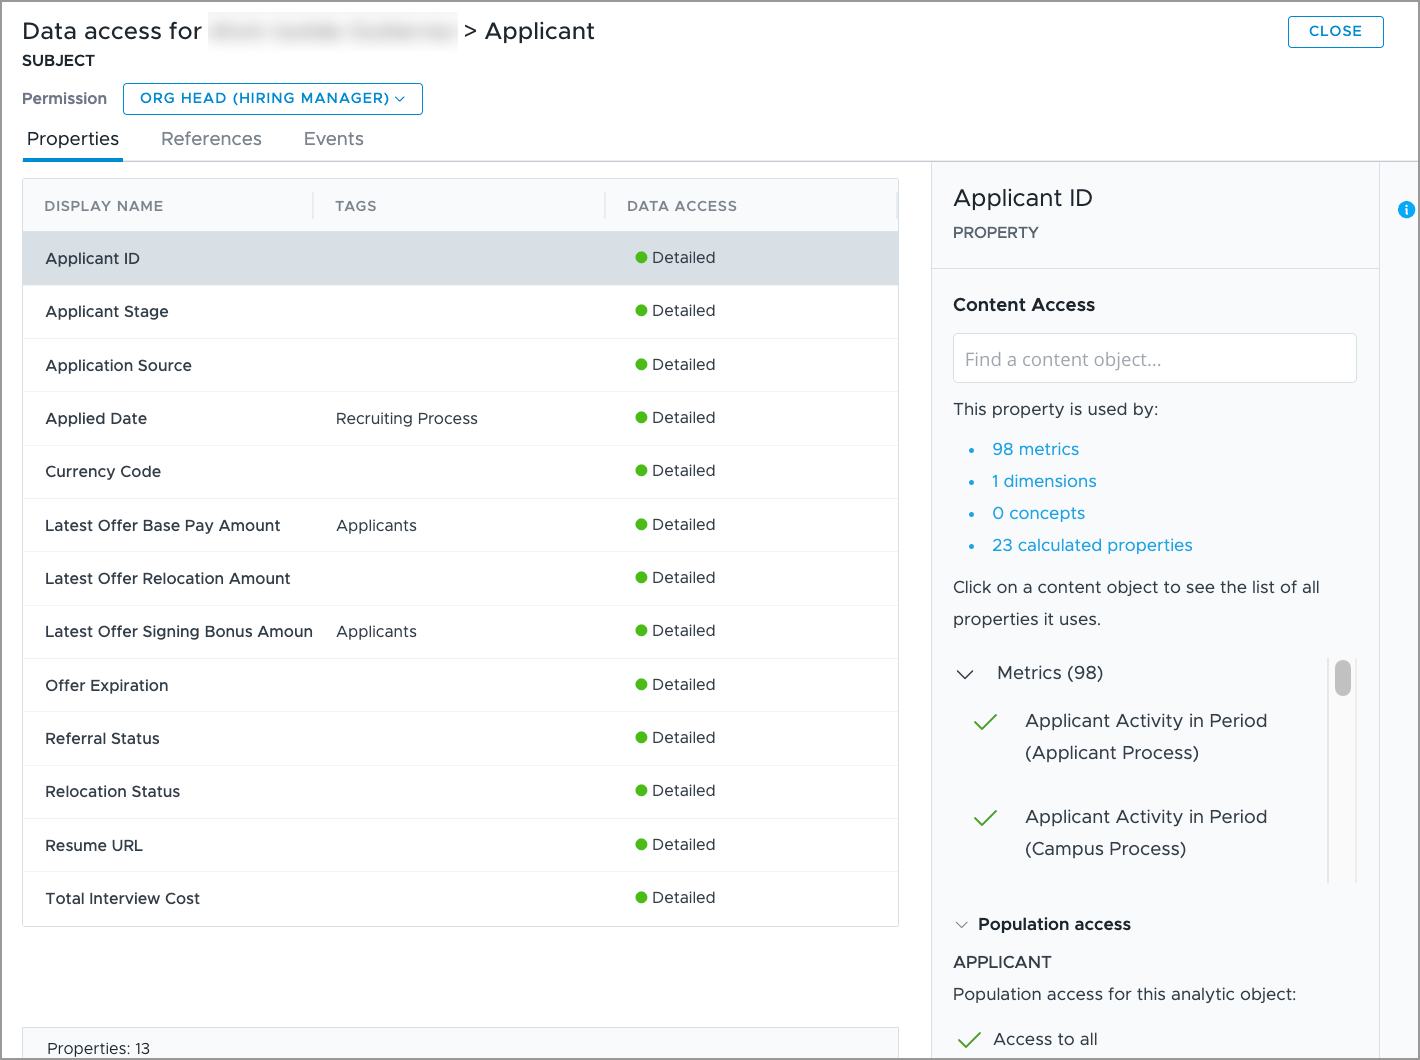The height and width of the screenshot is (1060, 1420).
Task: Click Detailed access label for Referral Status
Action: tap(683, 737)
